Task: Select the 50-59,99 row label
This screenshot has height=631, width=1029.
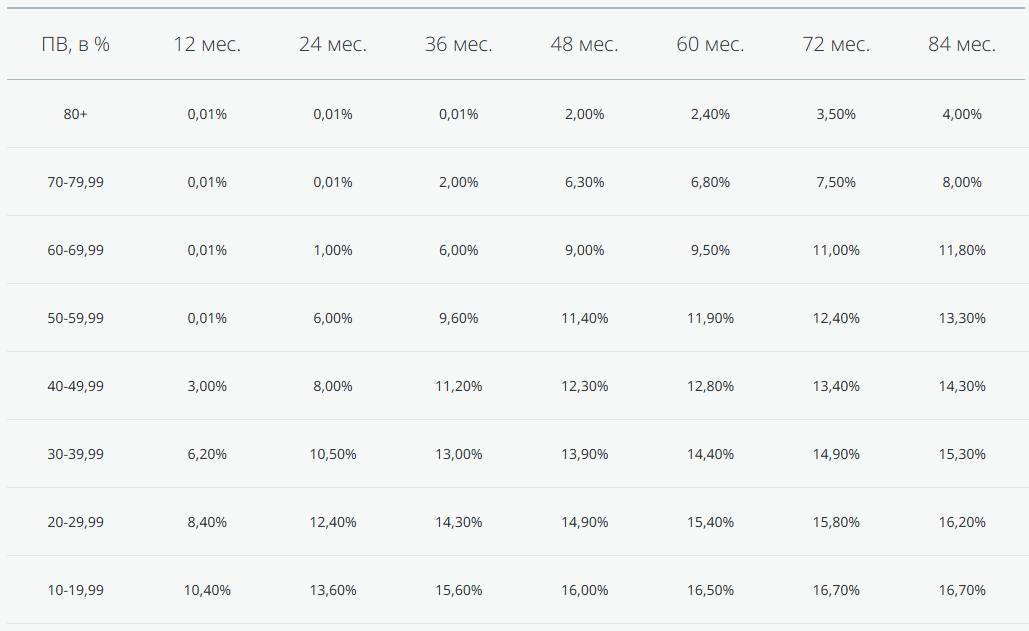Action: 75,318
